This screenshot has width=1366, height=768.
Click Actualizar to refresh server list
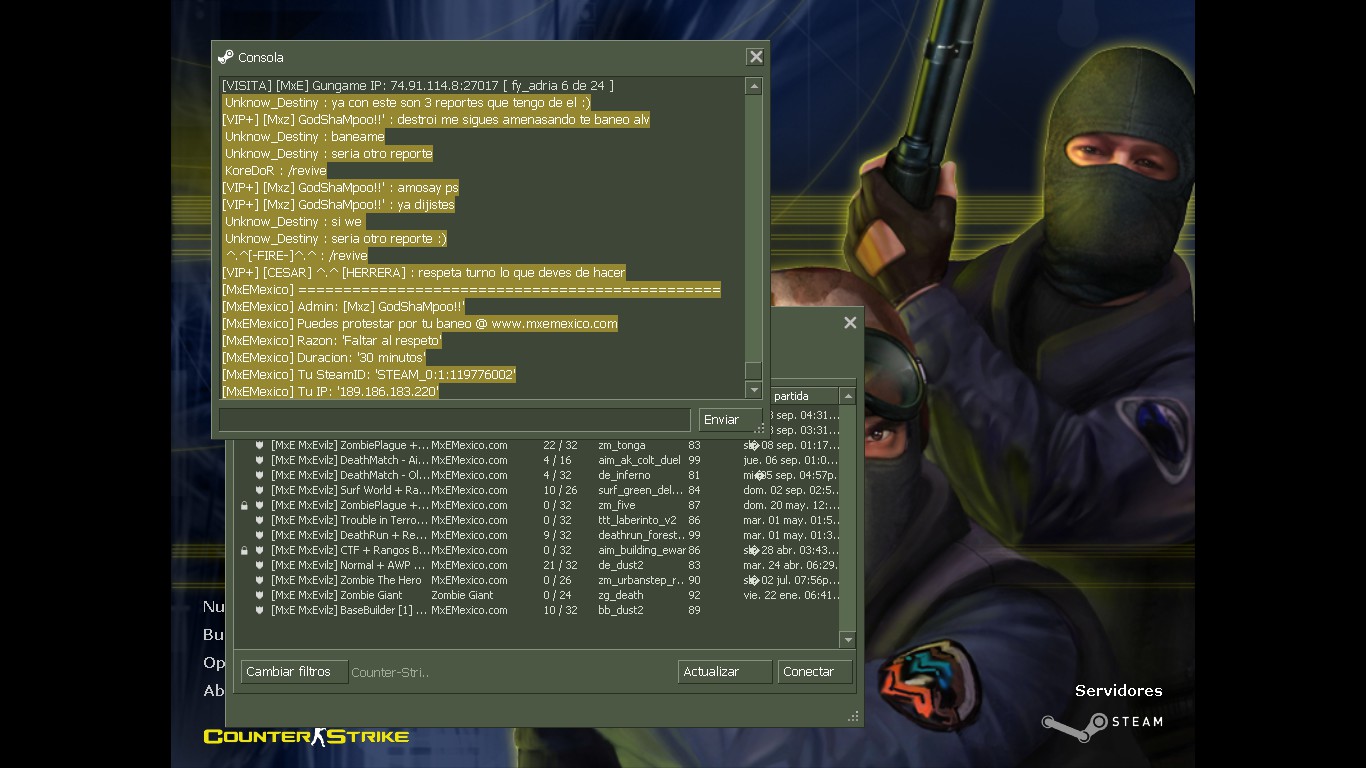click(x=725, y=672)
